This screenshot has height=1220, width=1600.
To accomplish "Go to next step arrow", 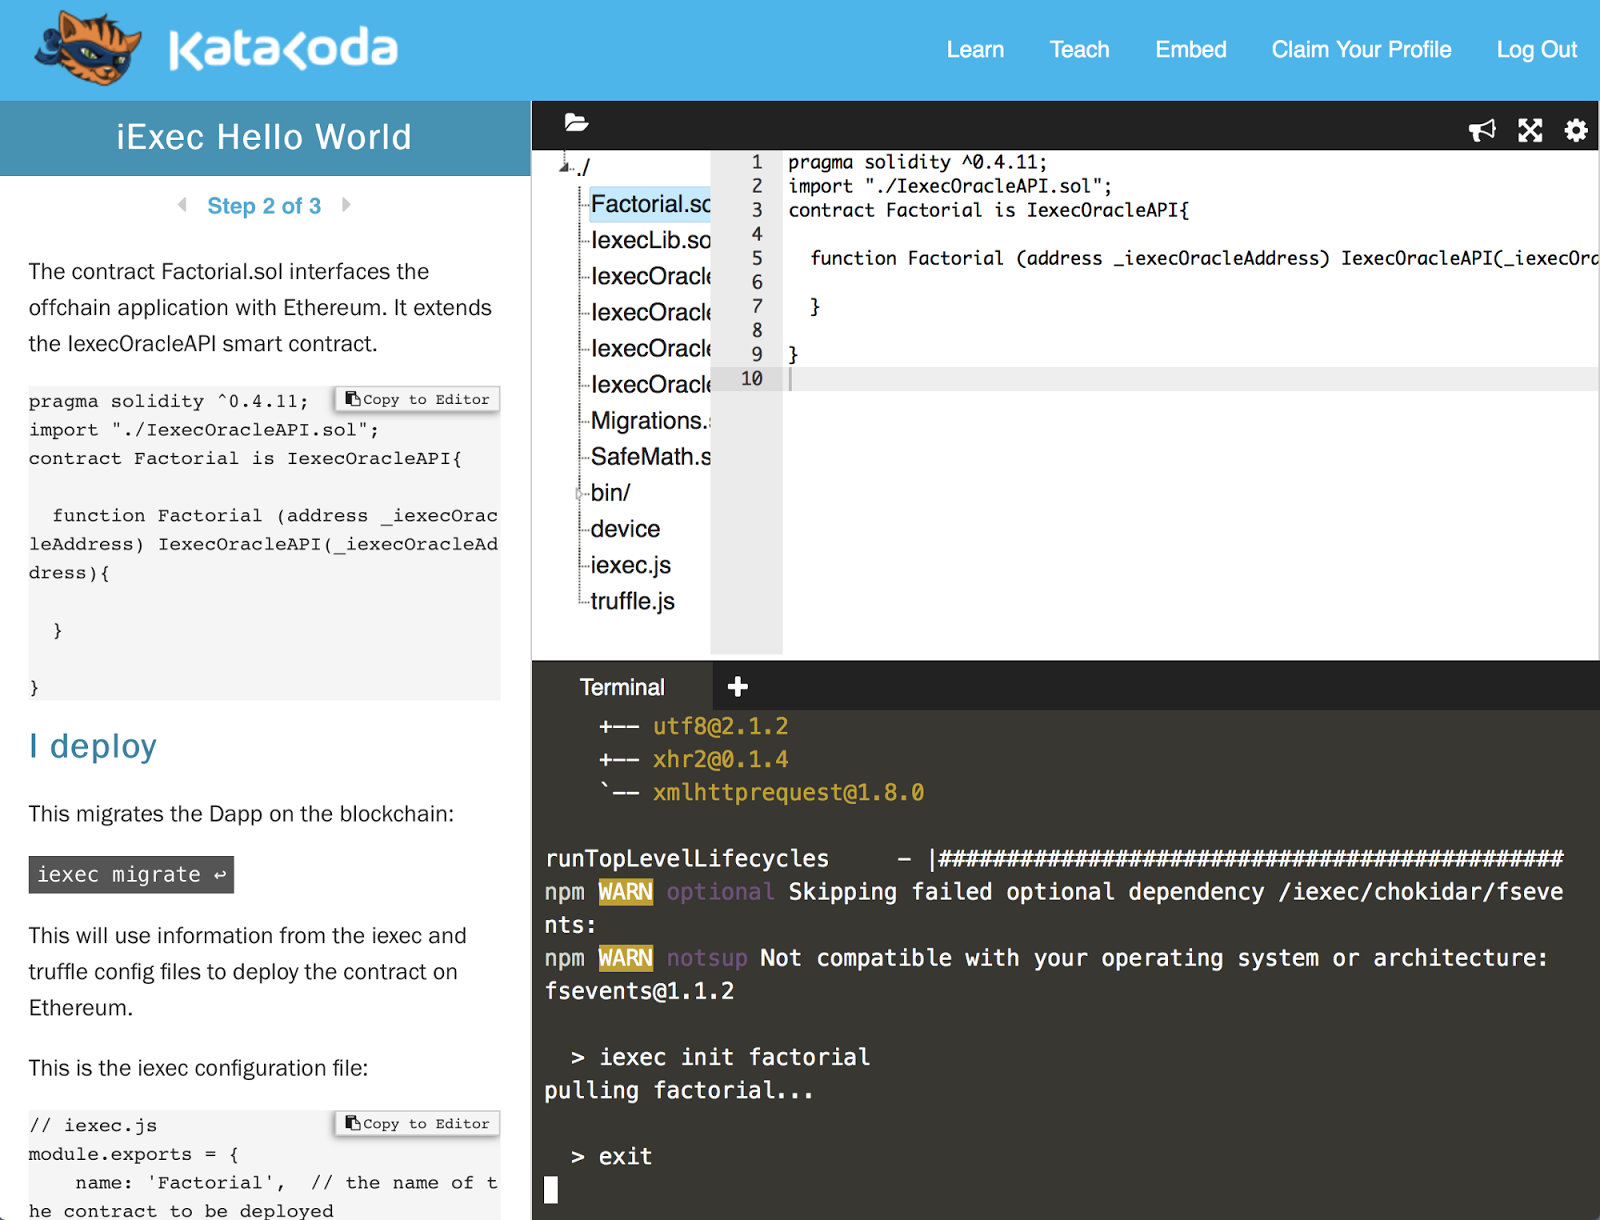I will pyautogui.click(x=346, y=205).
